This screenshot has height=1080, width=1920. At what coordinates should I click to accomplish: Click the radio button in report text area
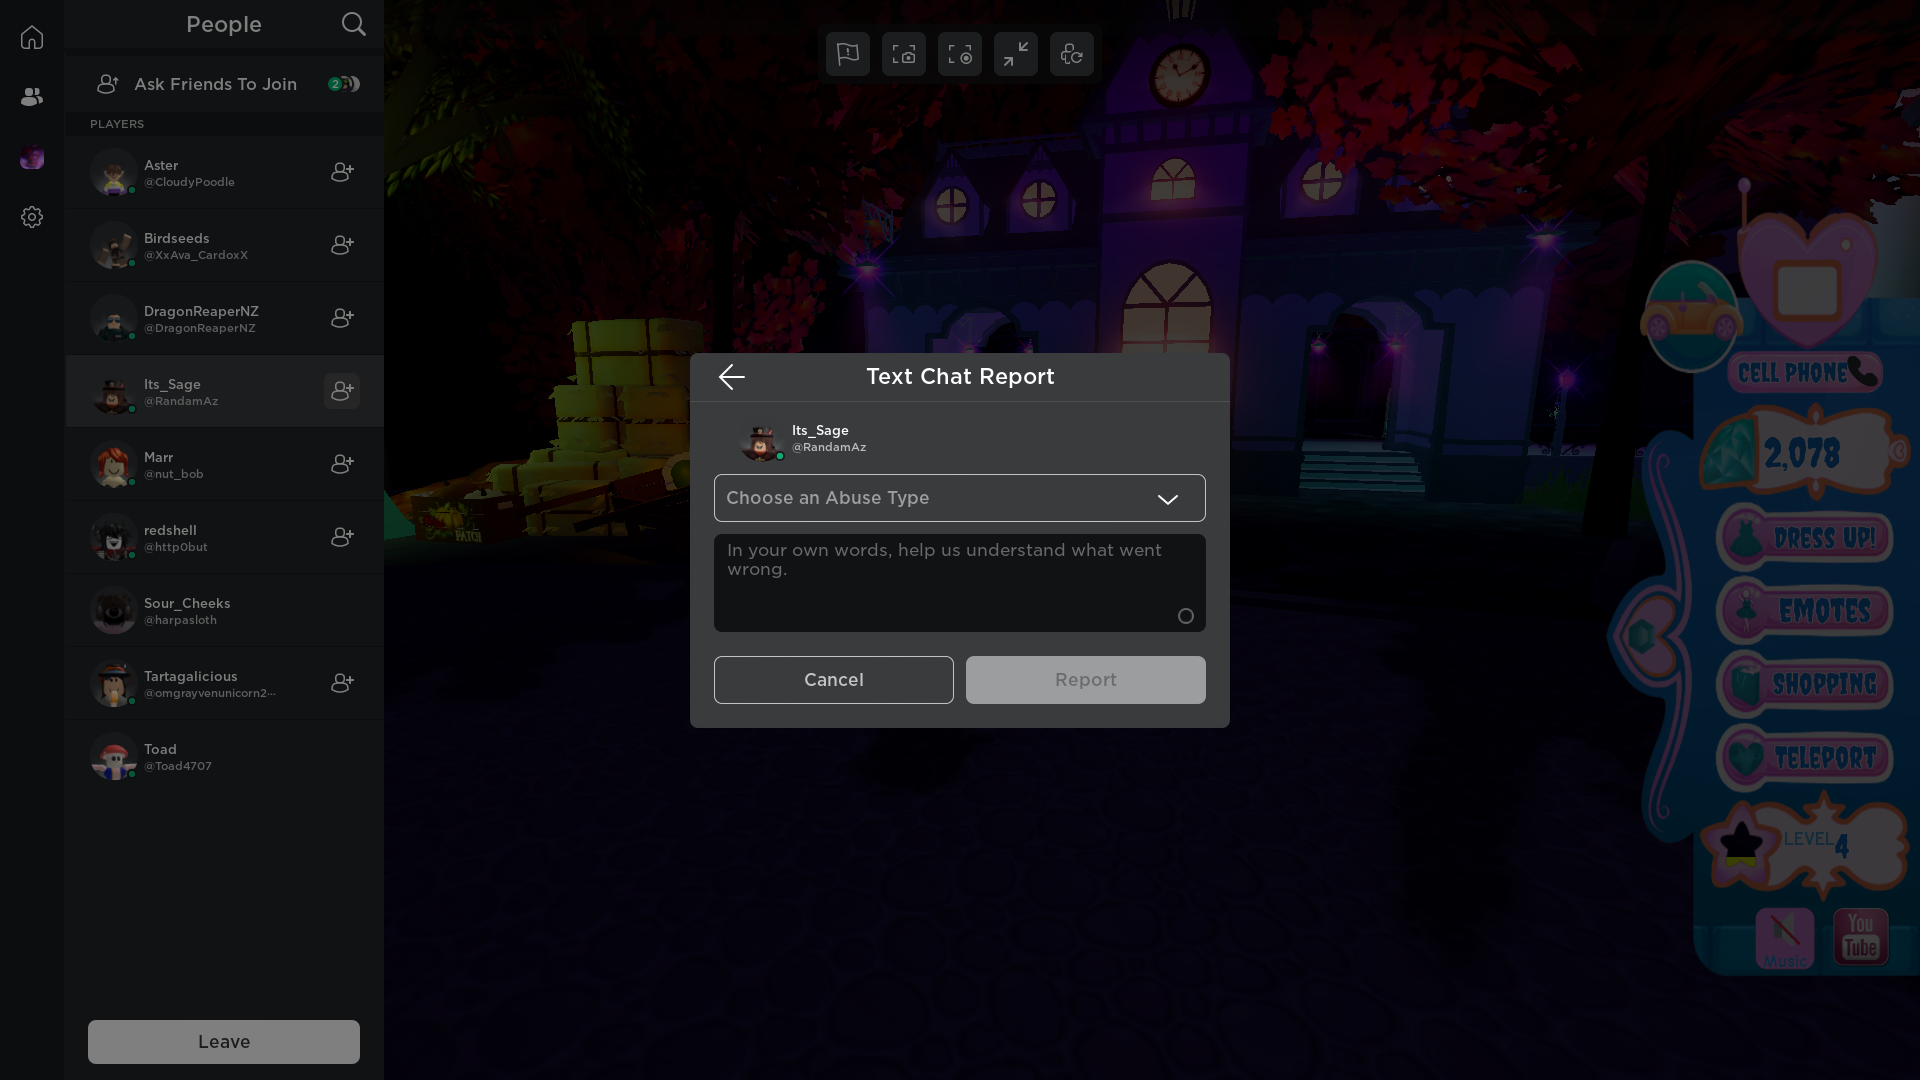point(1185,616)
